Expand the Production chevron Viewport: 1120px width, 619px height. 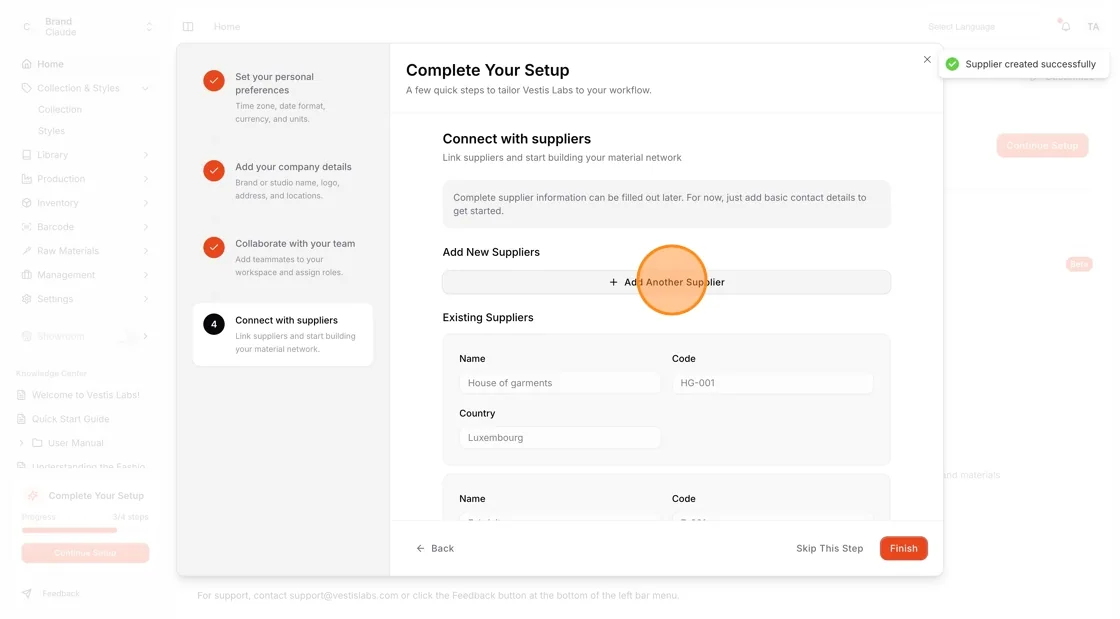click(145, 179)
